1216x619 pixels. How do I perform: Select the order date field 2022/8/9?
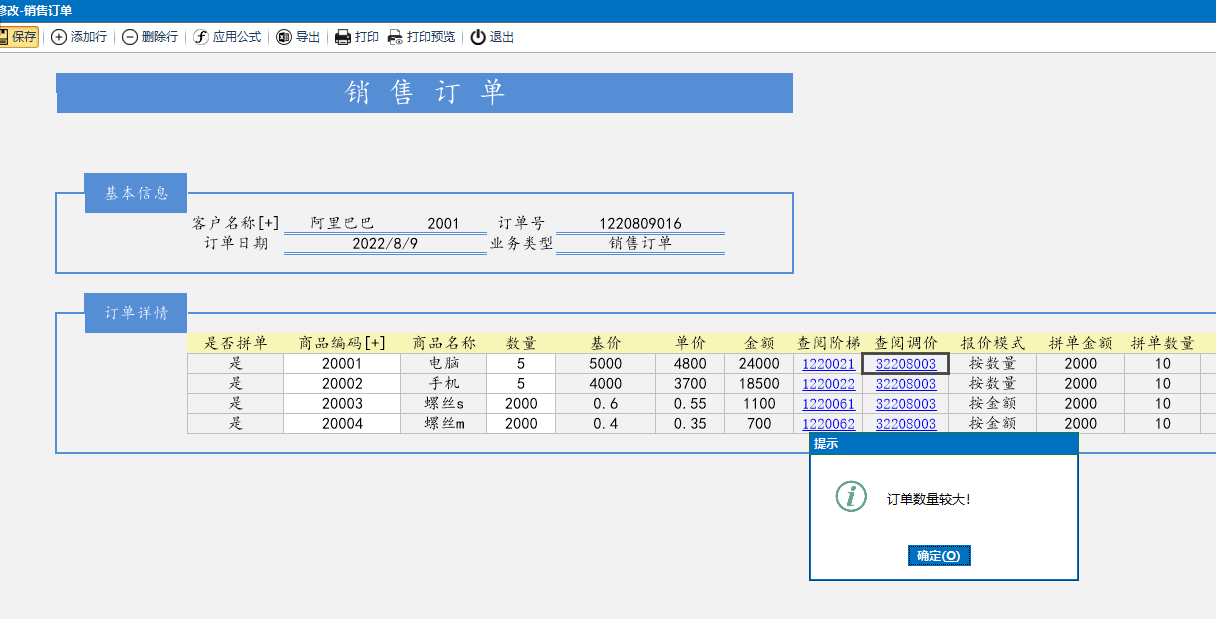385,243
